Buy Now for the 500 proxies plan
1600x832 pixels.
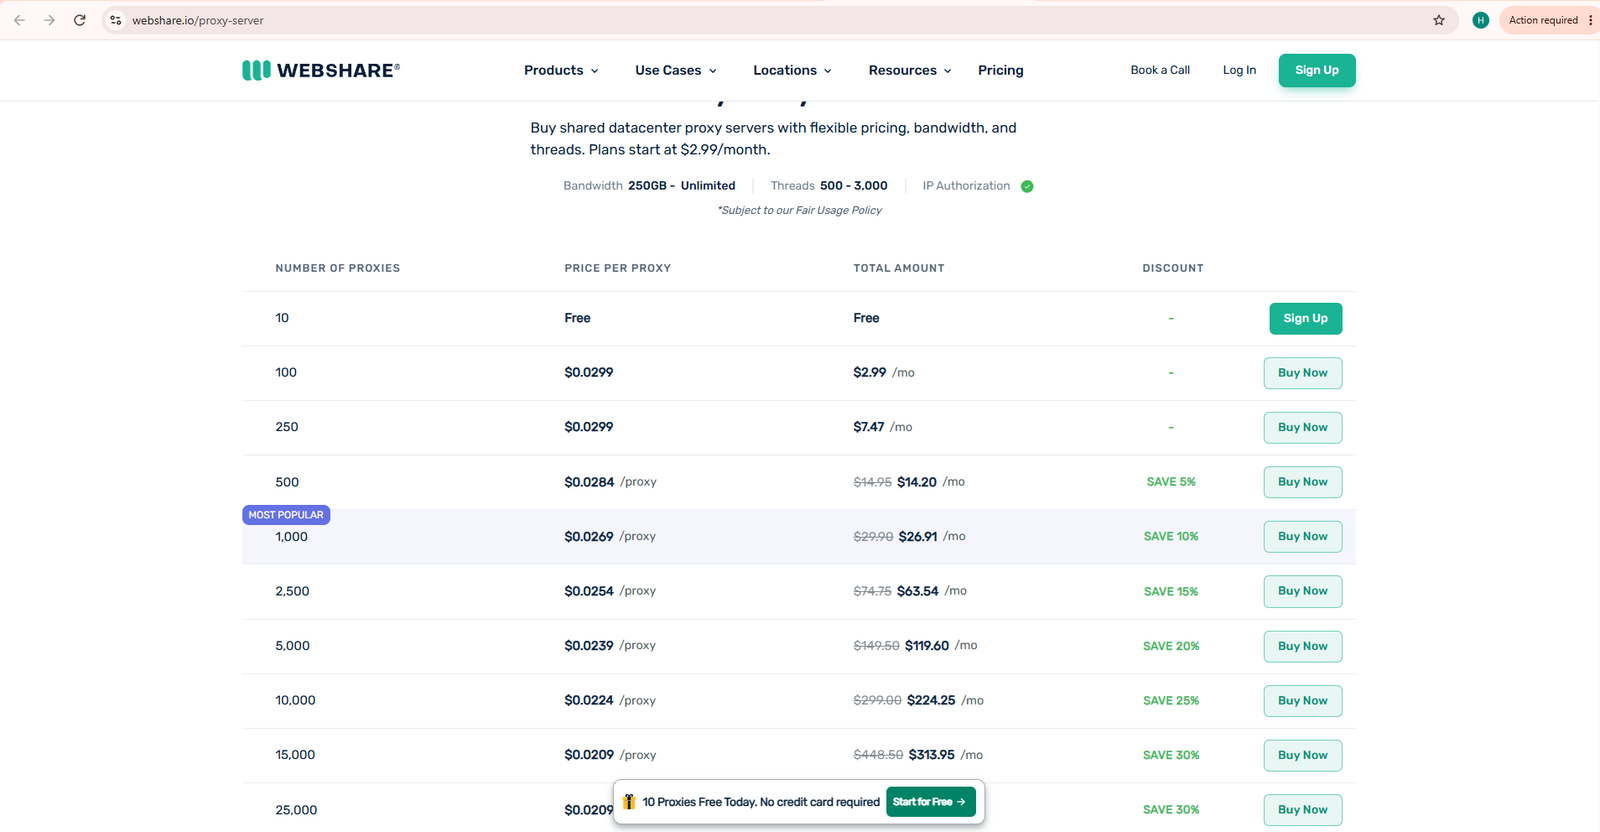1303,482
